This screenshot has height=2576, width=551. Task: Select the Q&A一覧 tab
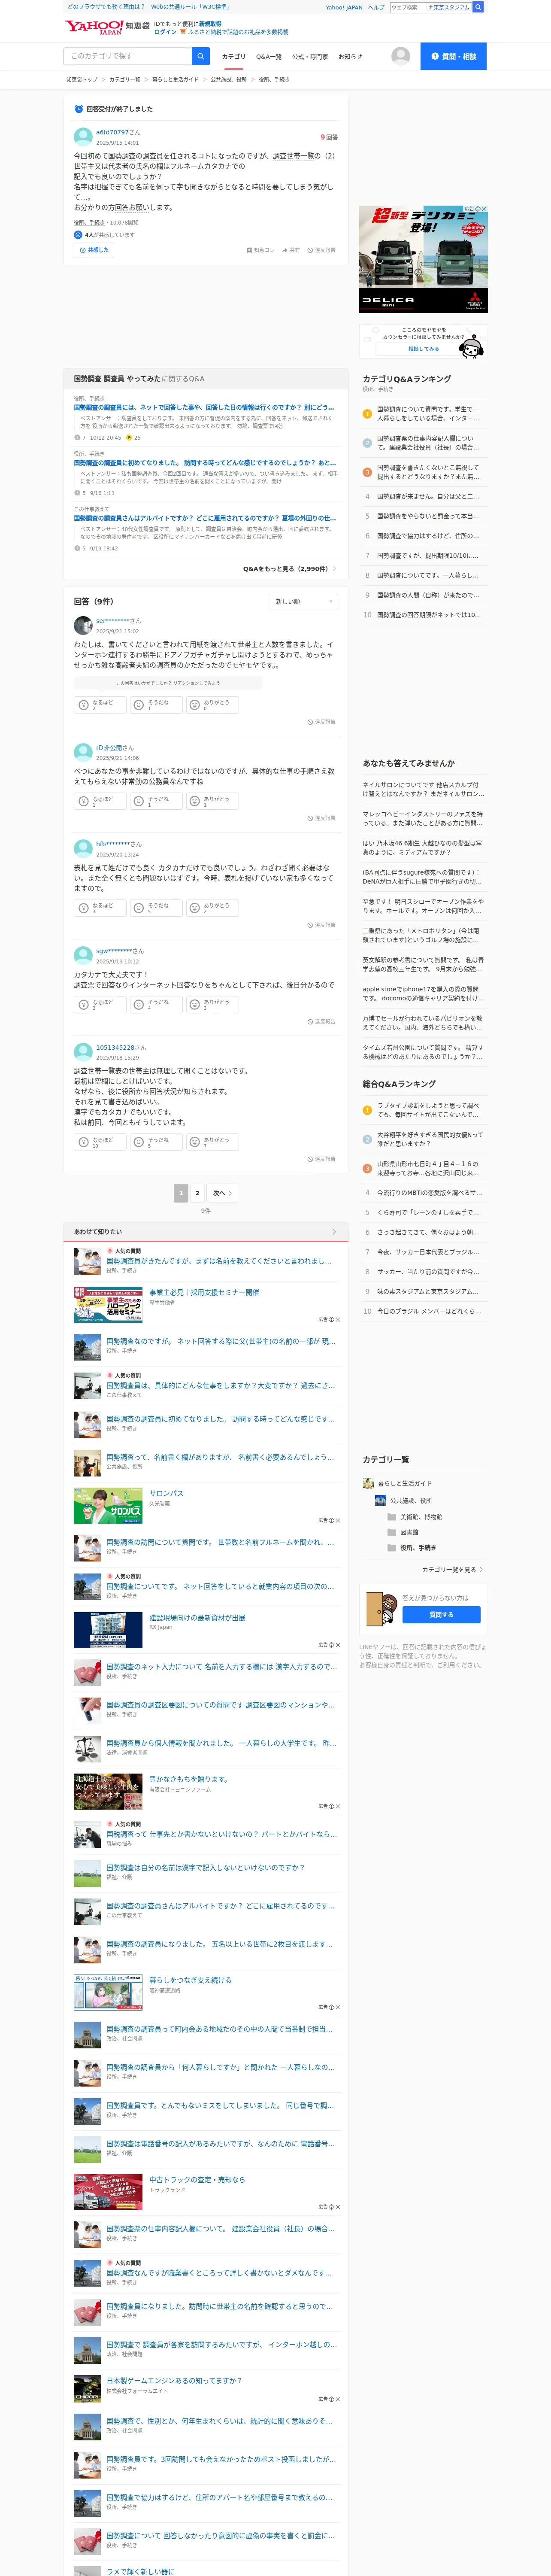[x=269, y=57]
